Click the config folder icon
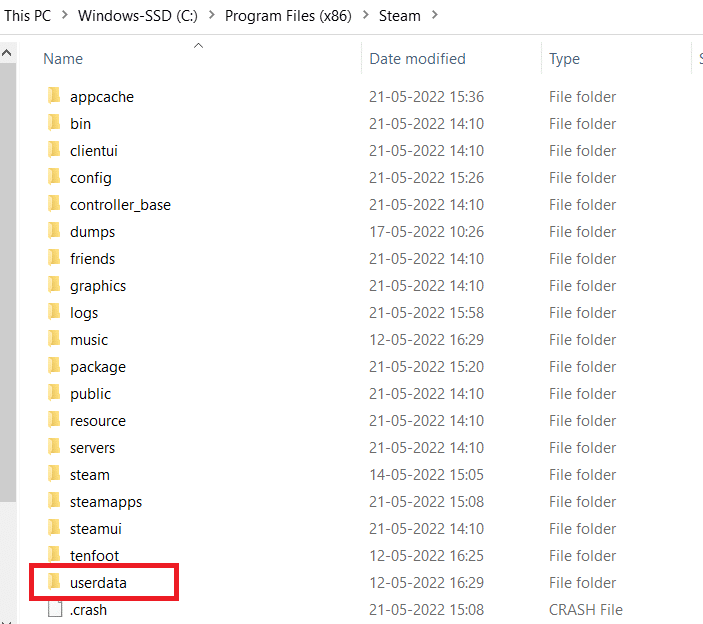The width and height of the screenshot is (703, 624). click(54, 177)
